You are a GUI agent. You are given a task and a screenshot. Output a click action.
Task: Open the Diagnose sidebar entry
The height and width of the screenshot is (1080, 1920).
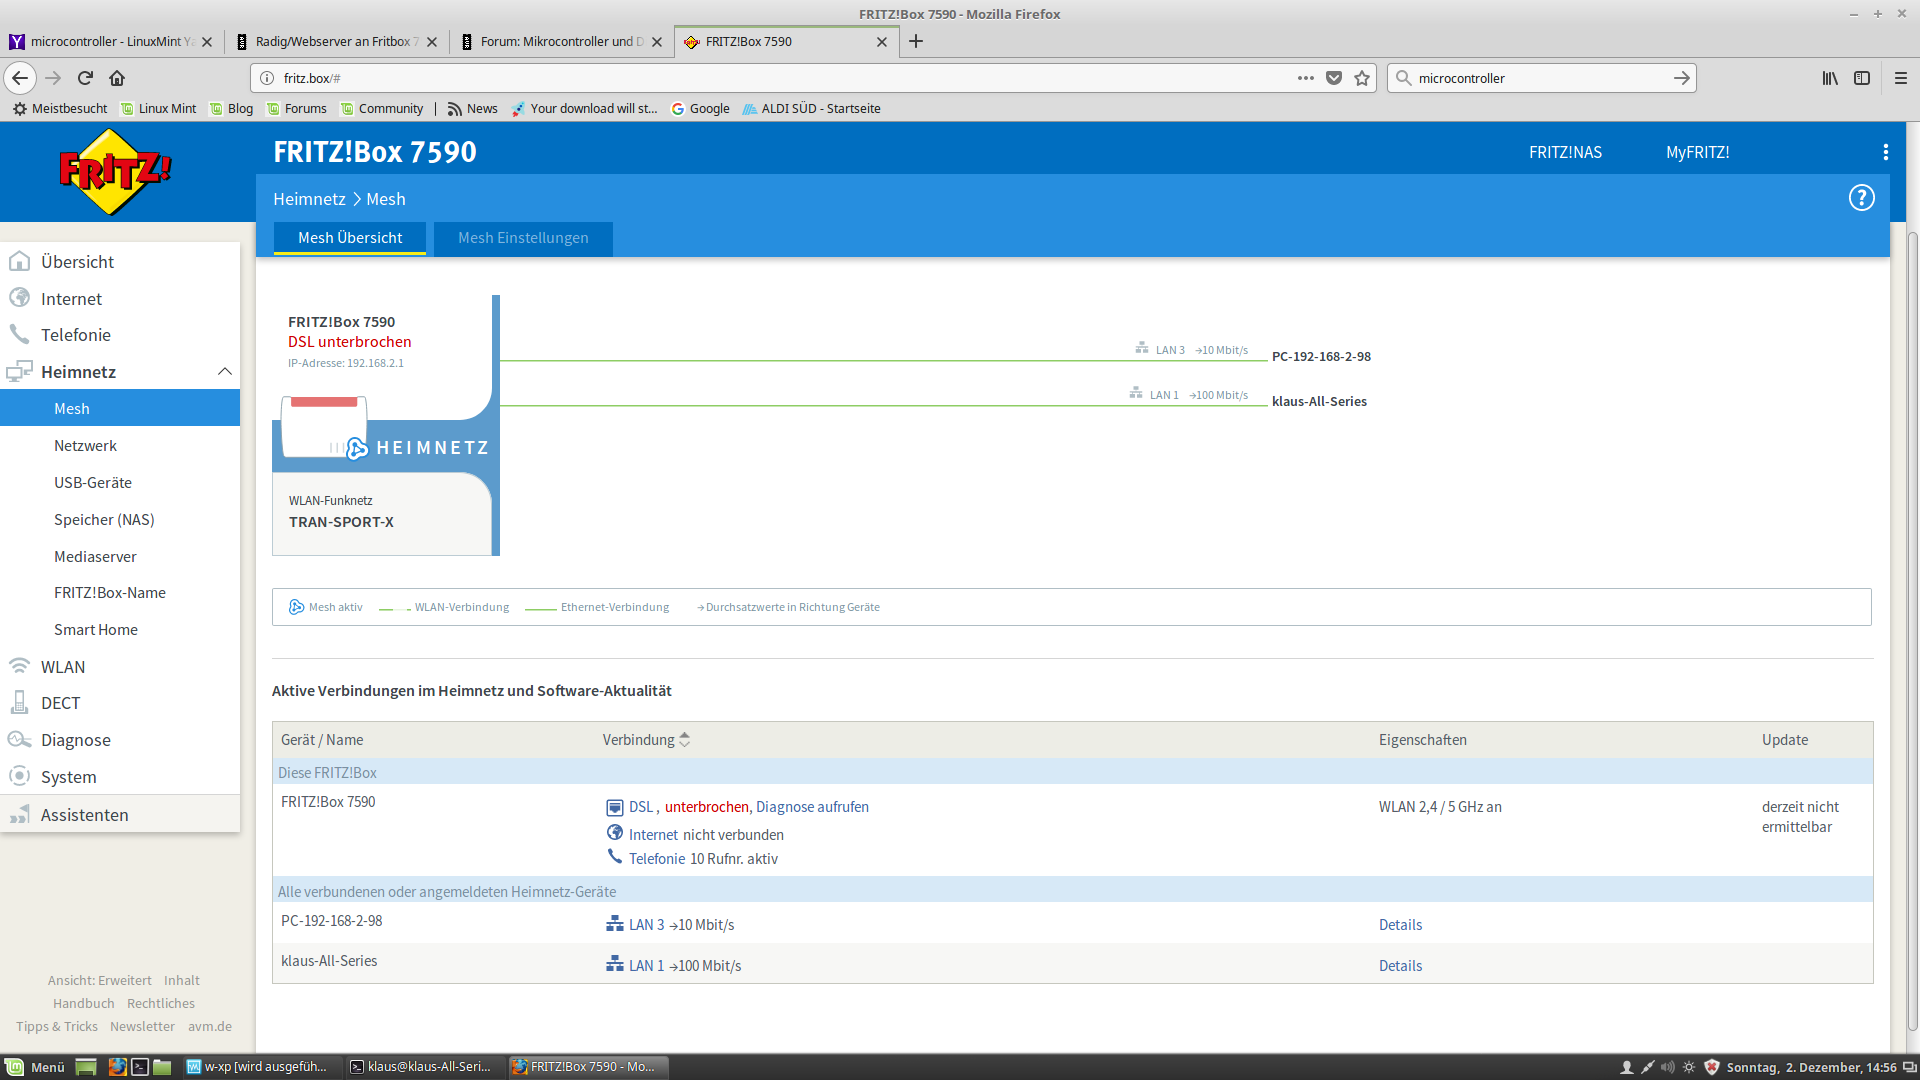coord(120,740)
